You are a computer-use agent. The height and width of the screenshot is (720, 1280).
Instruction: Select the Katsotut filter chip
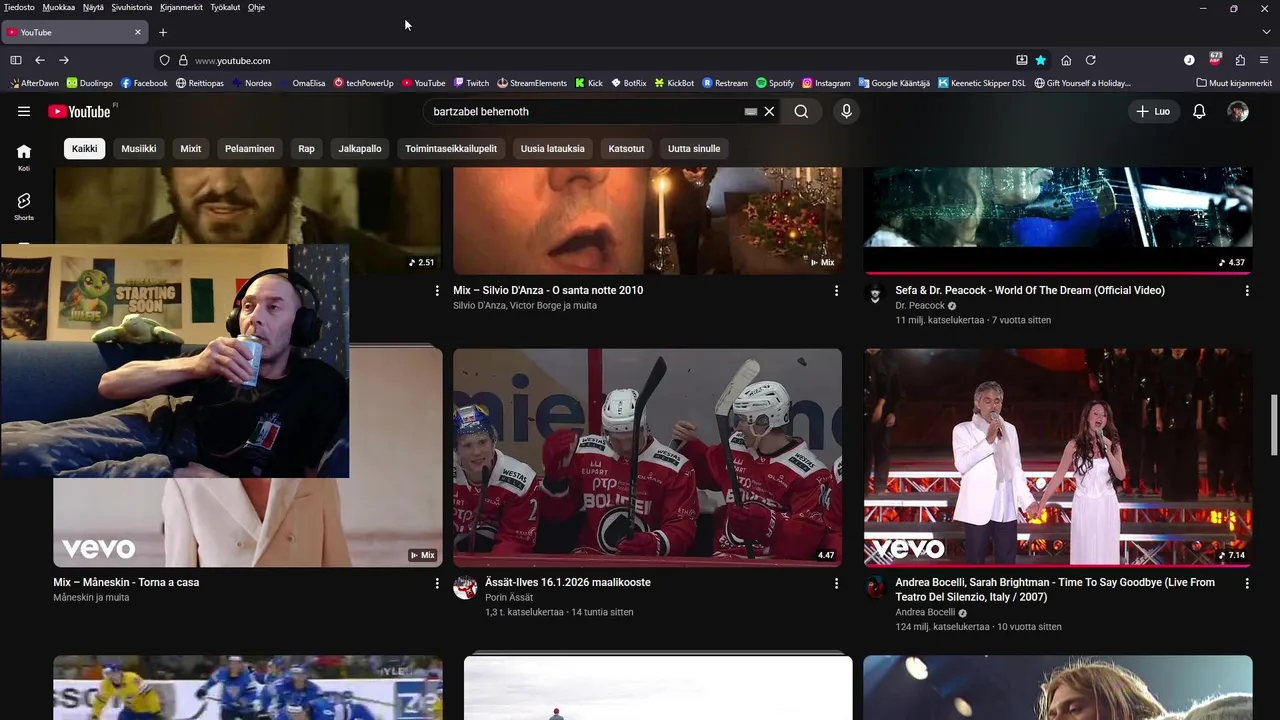tap(627, 149)
